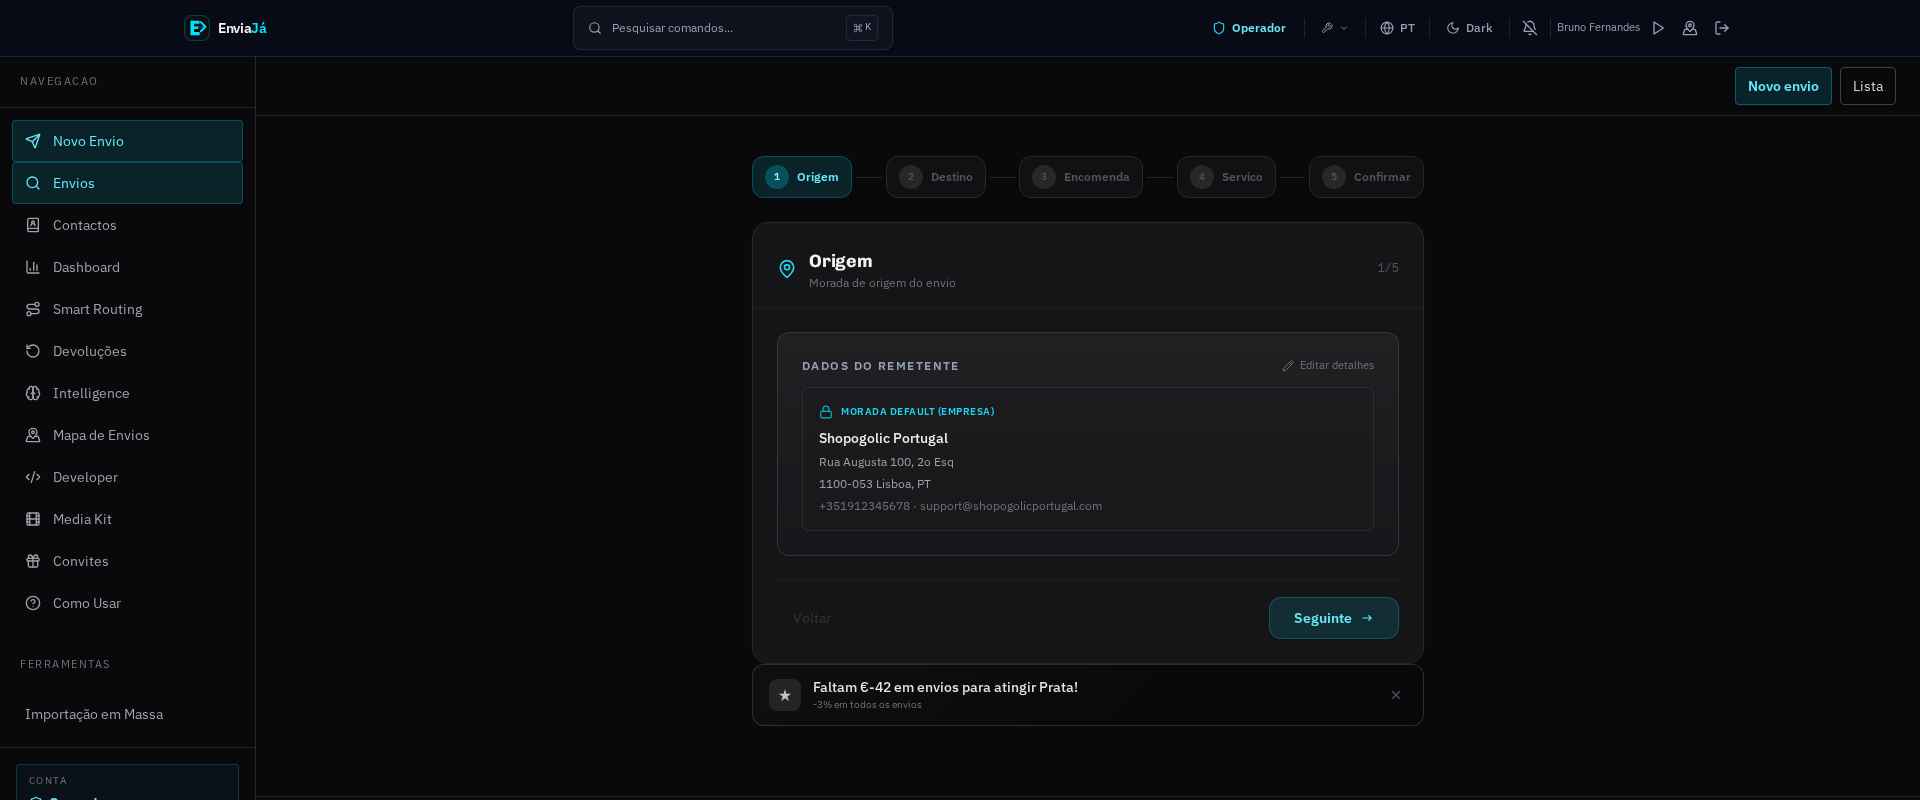The image size is (1920, 800).
Task: Click the Como Usar help icon
Action: click(x=33, y=603)
